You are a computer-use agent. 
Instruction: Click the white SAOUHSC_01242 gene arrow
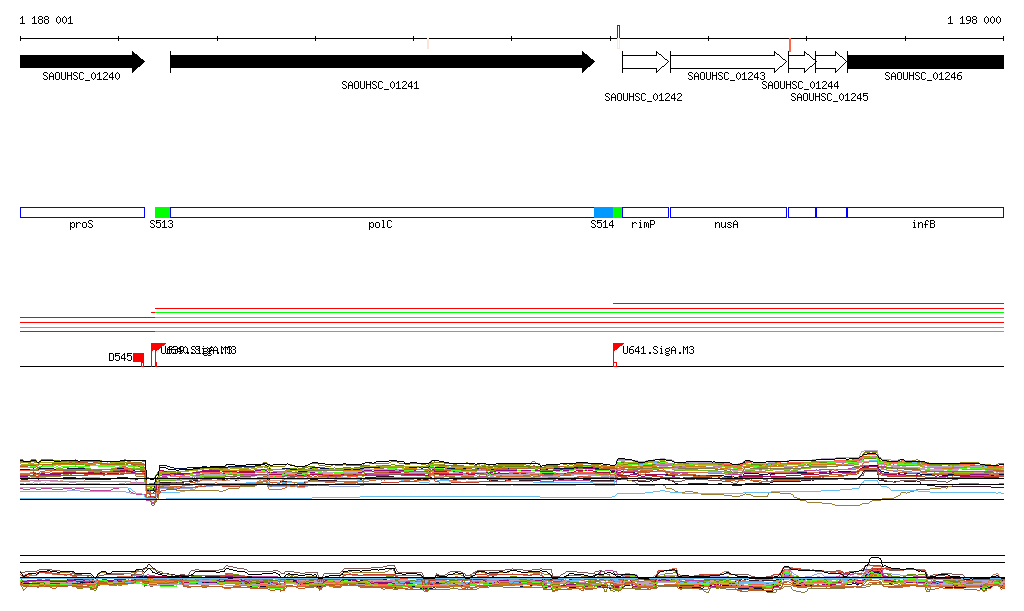click(x=645, y=62)
